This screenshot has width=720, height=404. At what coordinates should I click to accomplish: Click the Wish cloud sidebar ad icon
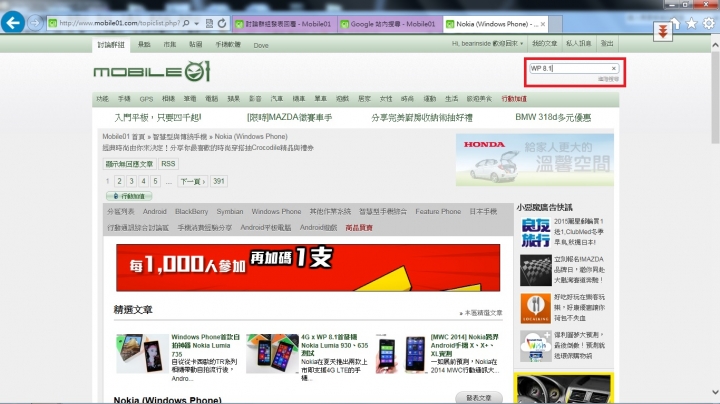[536, 347]
